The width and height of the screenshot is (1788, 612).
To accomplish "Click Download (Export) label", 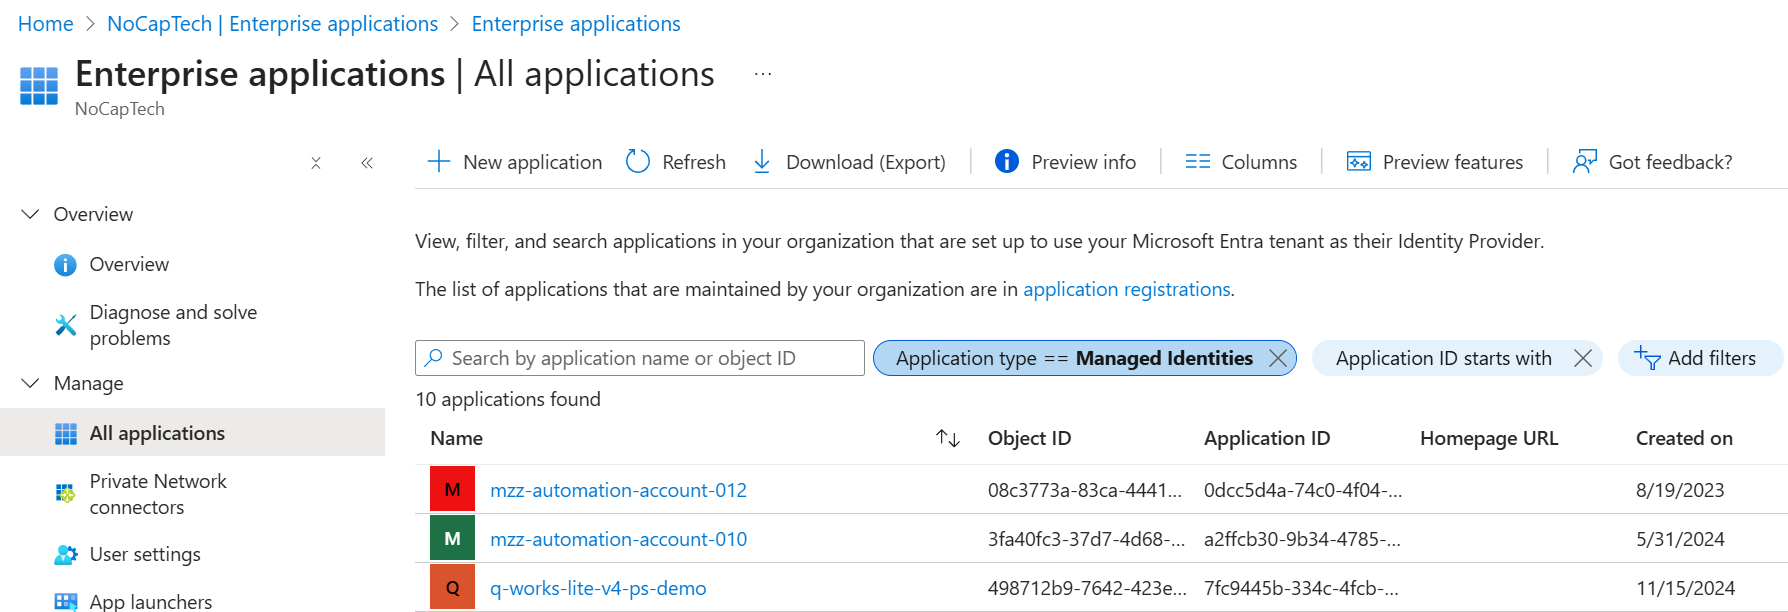I will (x=866, y=162).
